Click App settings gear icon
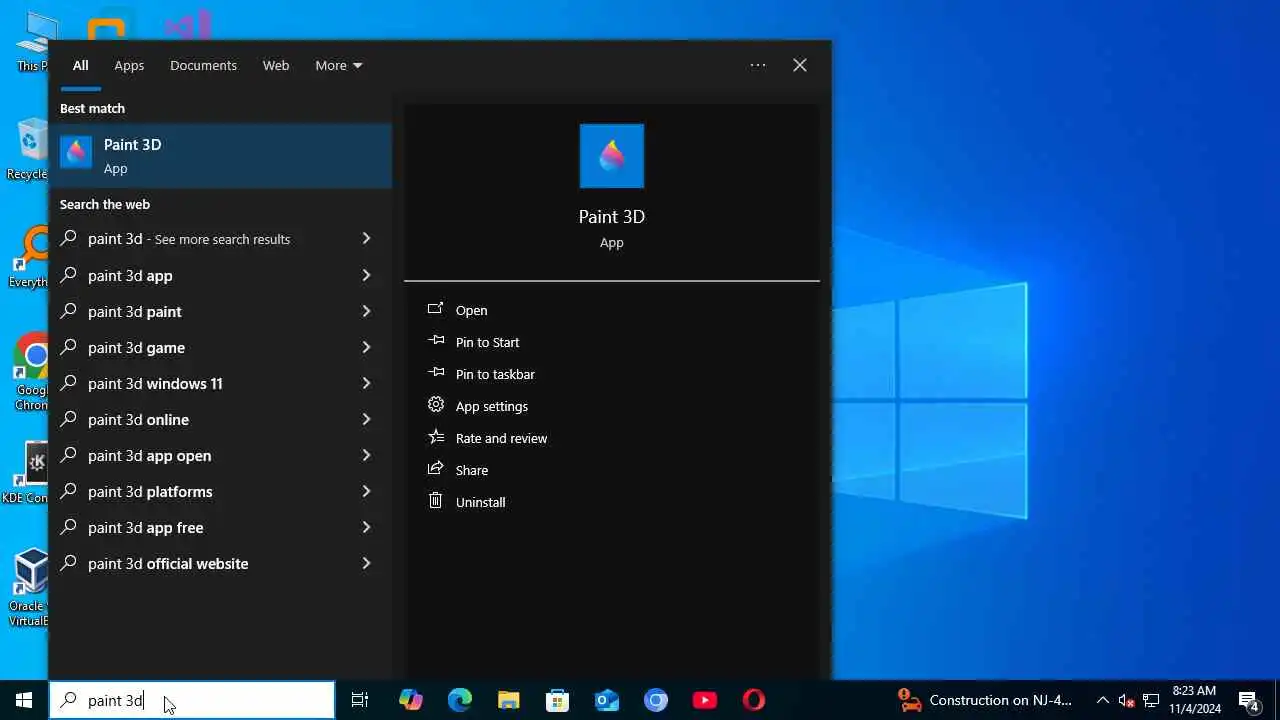Image resolution: width=1280 pixels, height=720 pixels. tap(435, 405)
